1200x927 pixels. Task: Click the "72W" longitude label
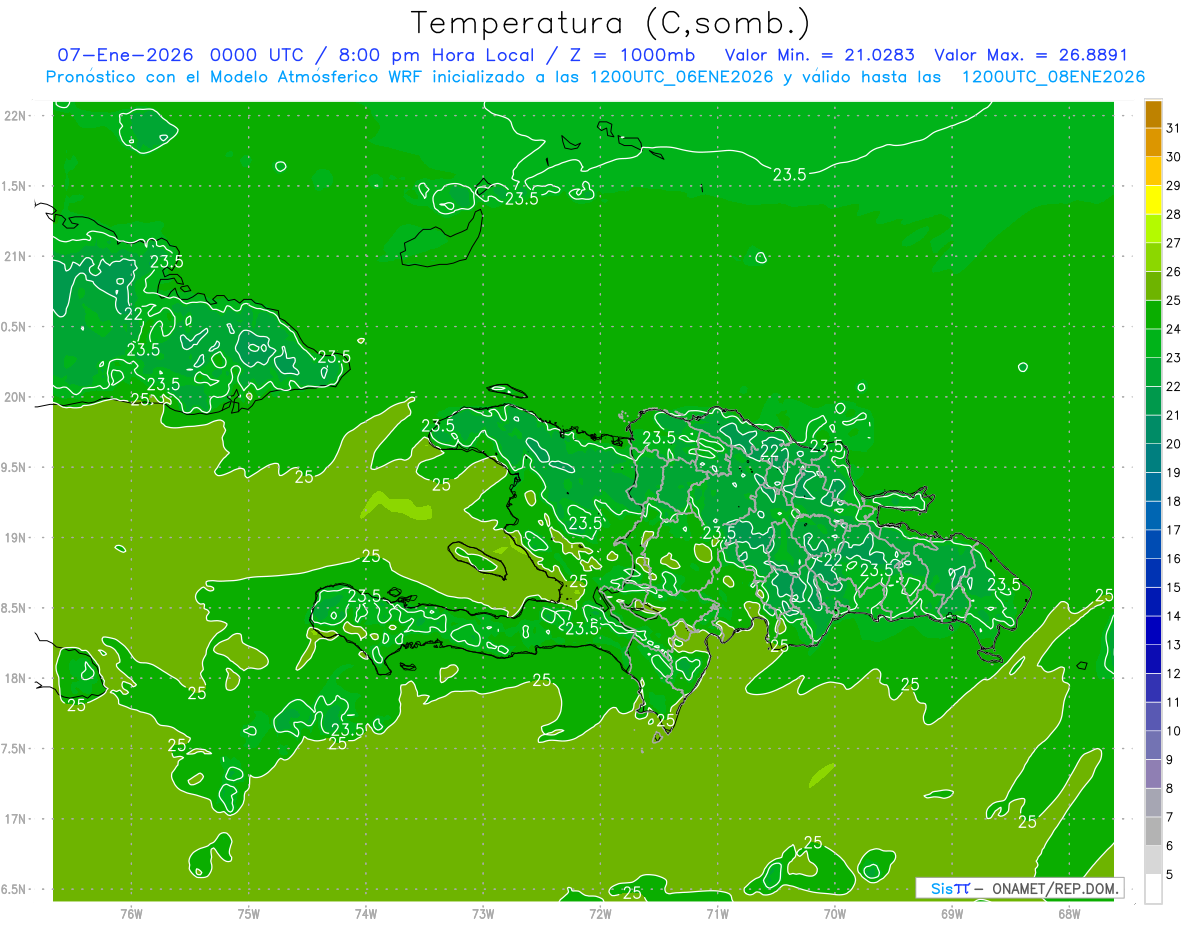[x=600, y=914]
